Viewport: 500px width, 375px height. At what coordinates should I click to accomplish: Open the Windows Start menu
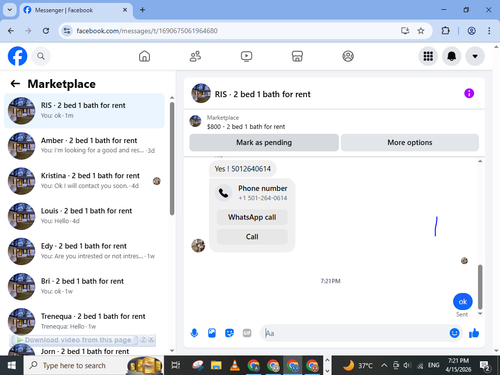coord(12,365)
